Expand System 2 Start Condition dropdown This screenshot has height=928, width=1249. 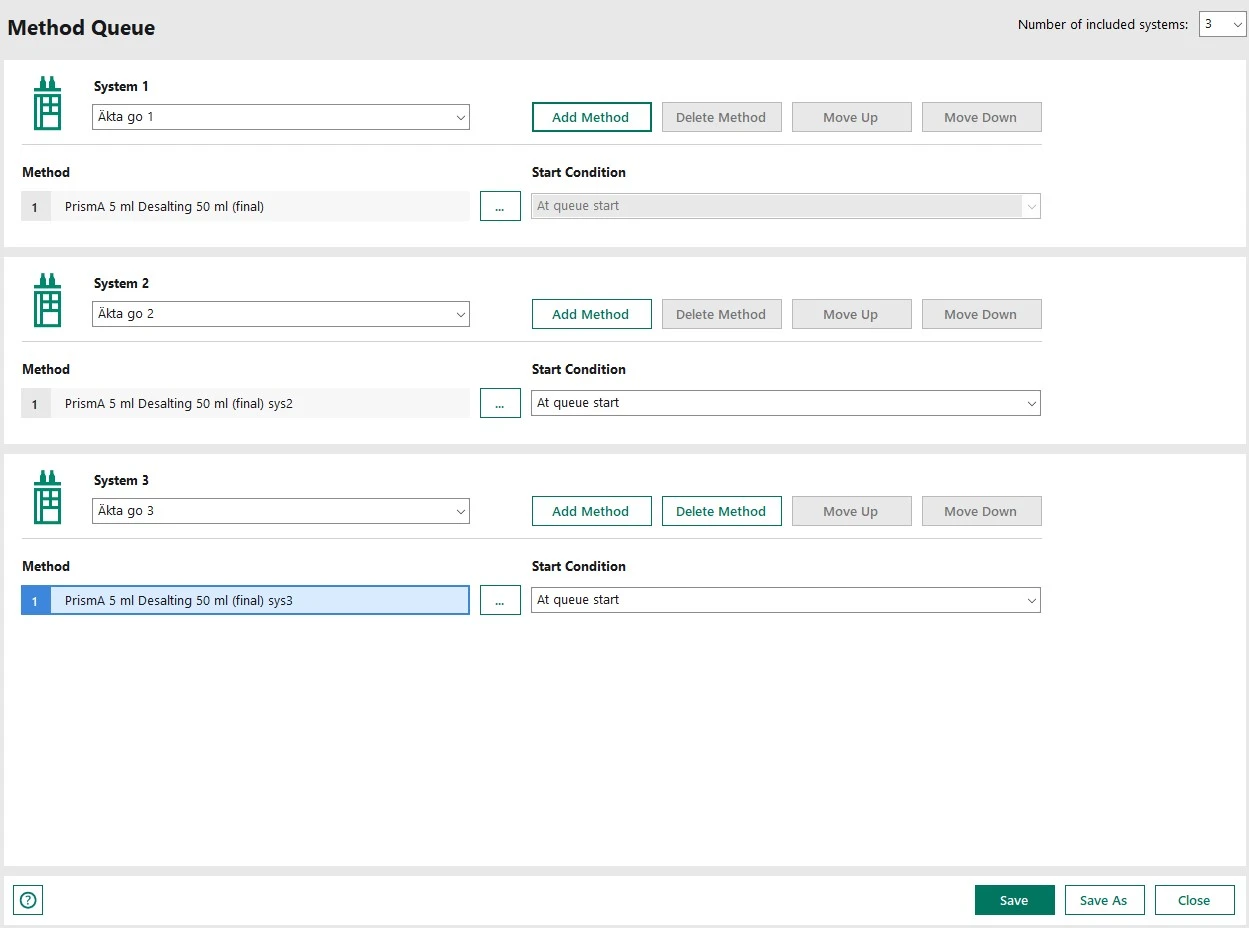[785, 403]
